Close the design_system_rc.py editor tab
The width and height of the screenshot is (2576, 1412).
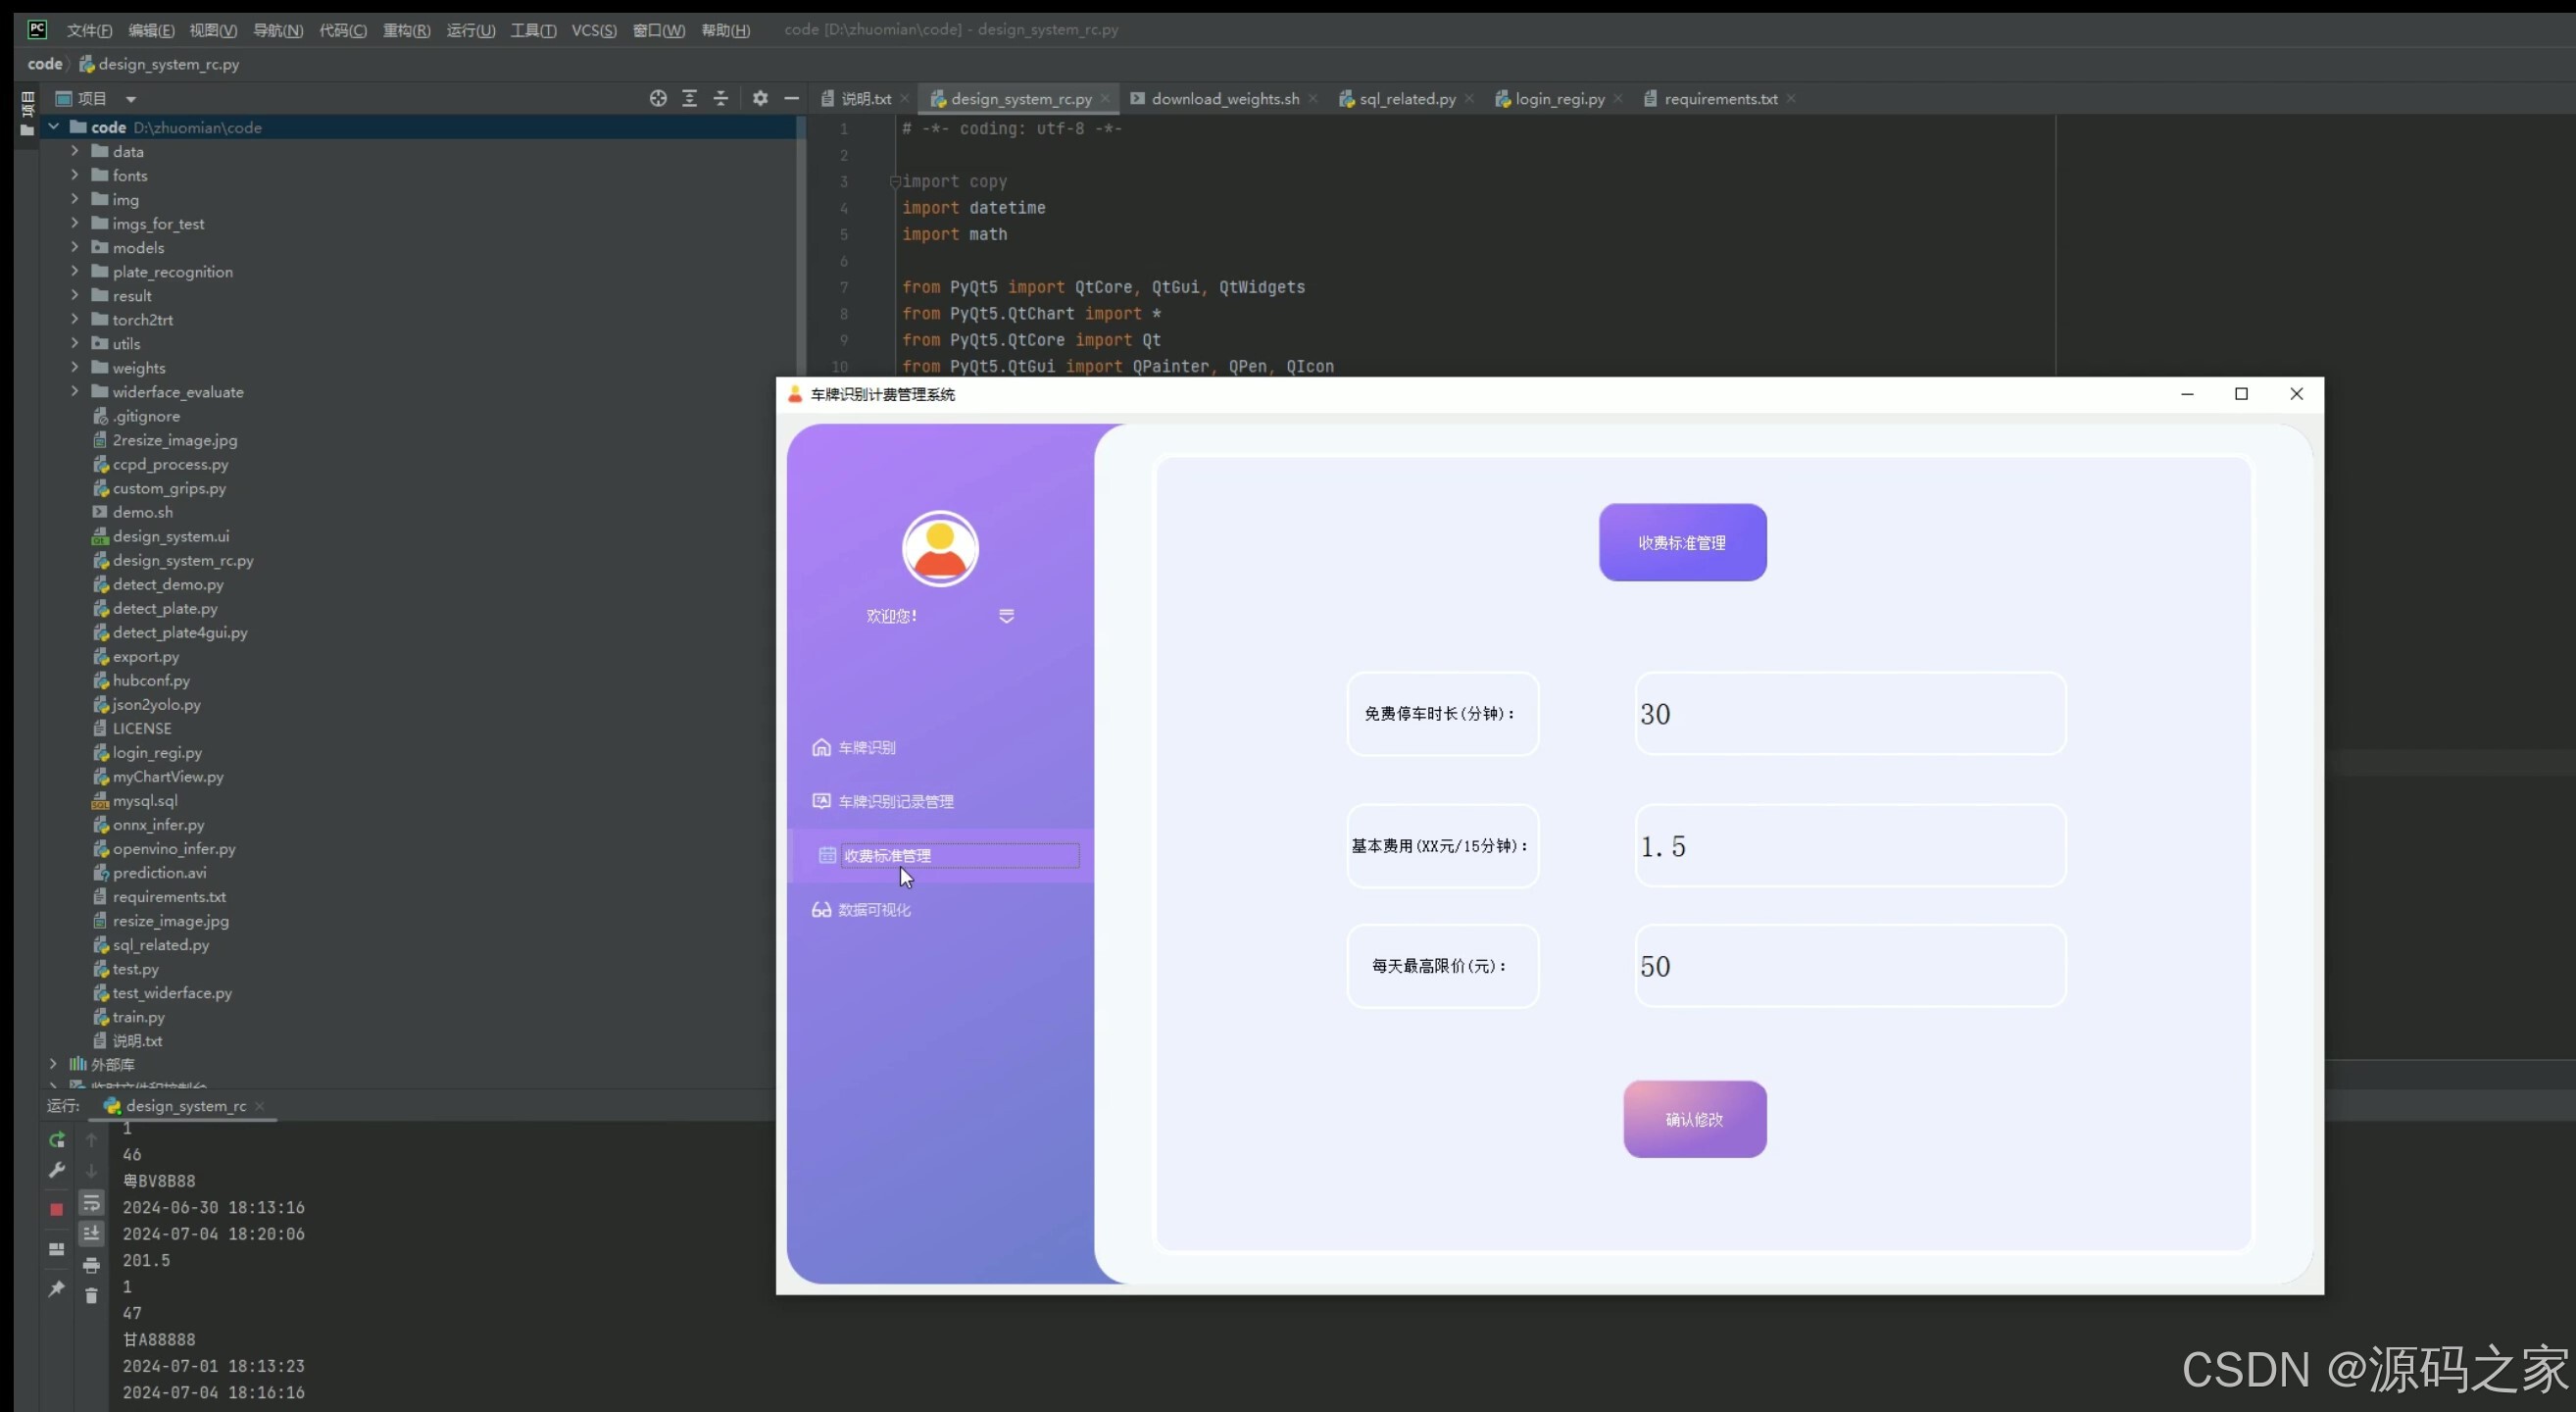click(1104, 98)
